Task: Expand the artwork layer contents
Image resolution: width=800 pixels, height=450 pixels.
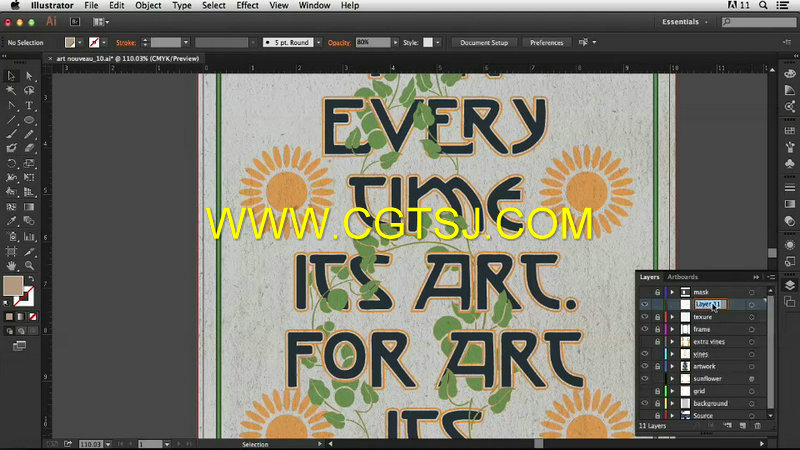Action: click(672, 366)
